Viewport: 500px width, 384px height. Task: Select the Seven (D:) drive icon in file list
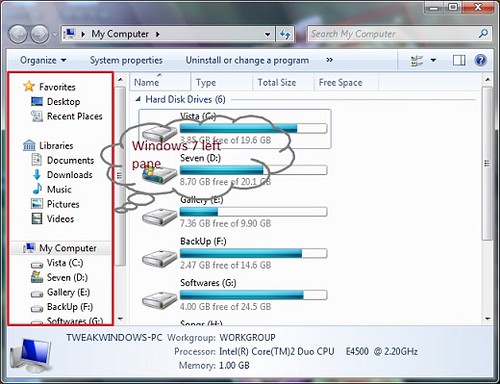click(159, 175)
